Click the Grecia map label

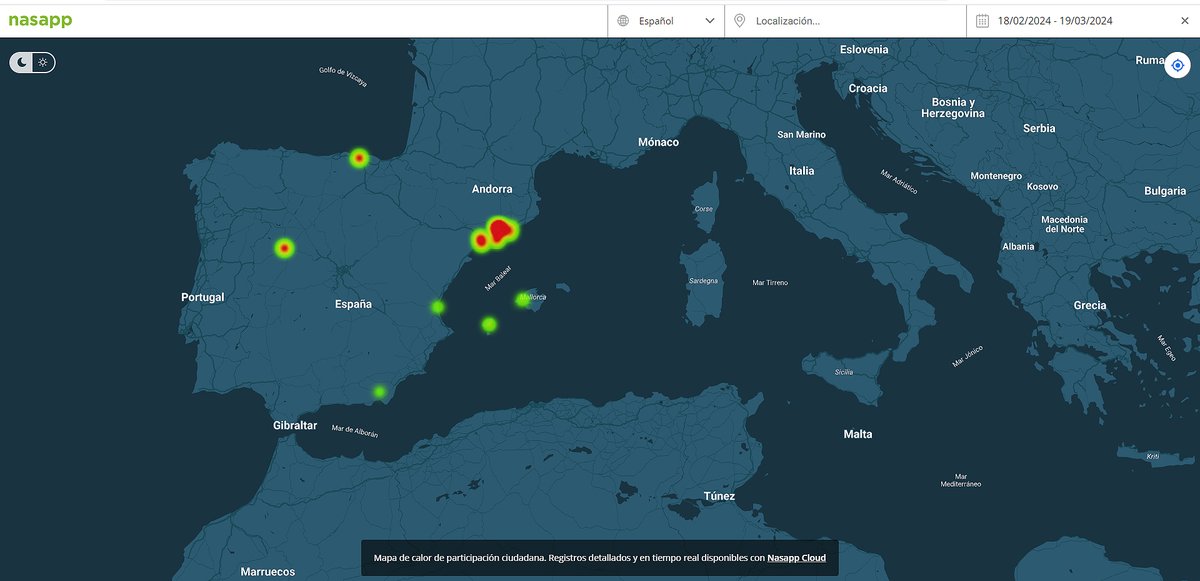(x=1090, y=305)
